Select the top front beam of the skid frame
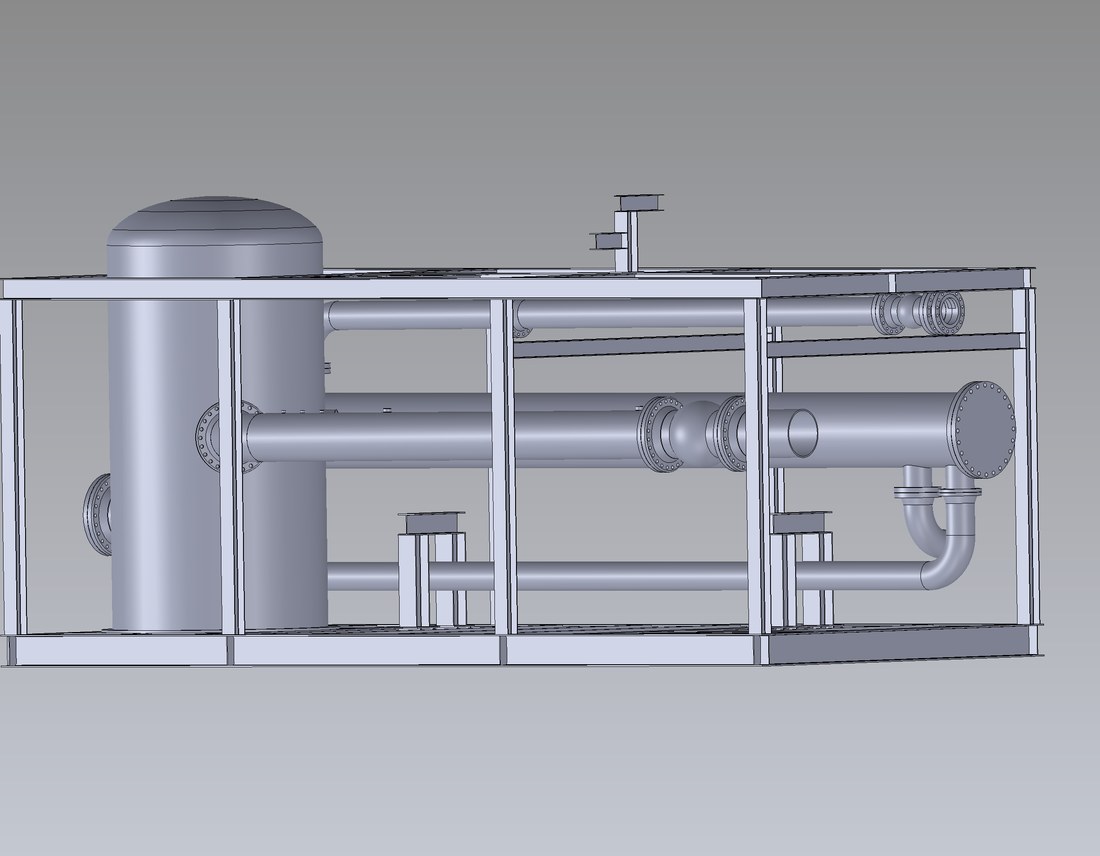This screenshot has width=1100, height=856. coord(382,288)
